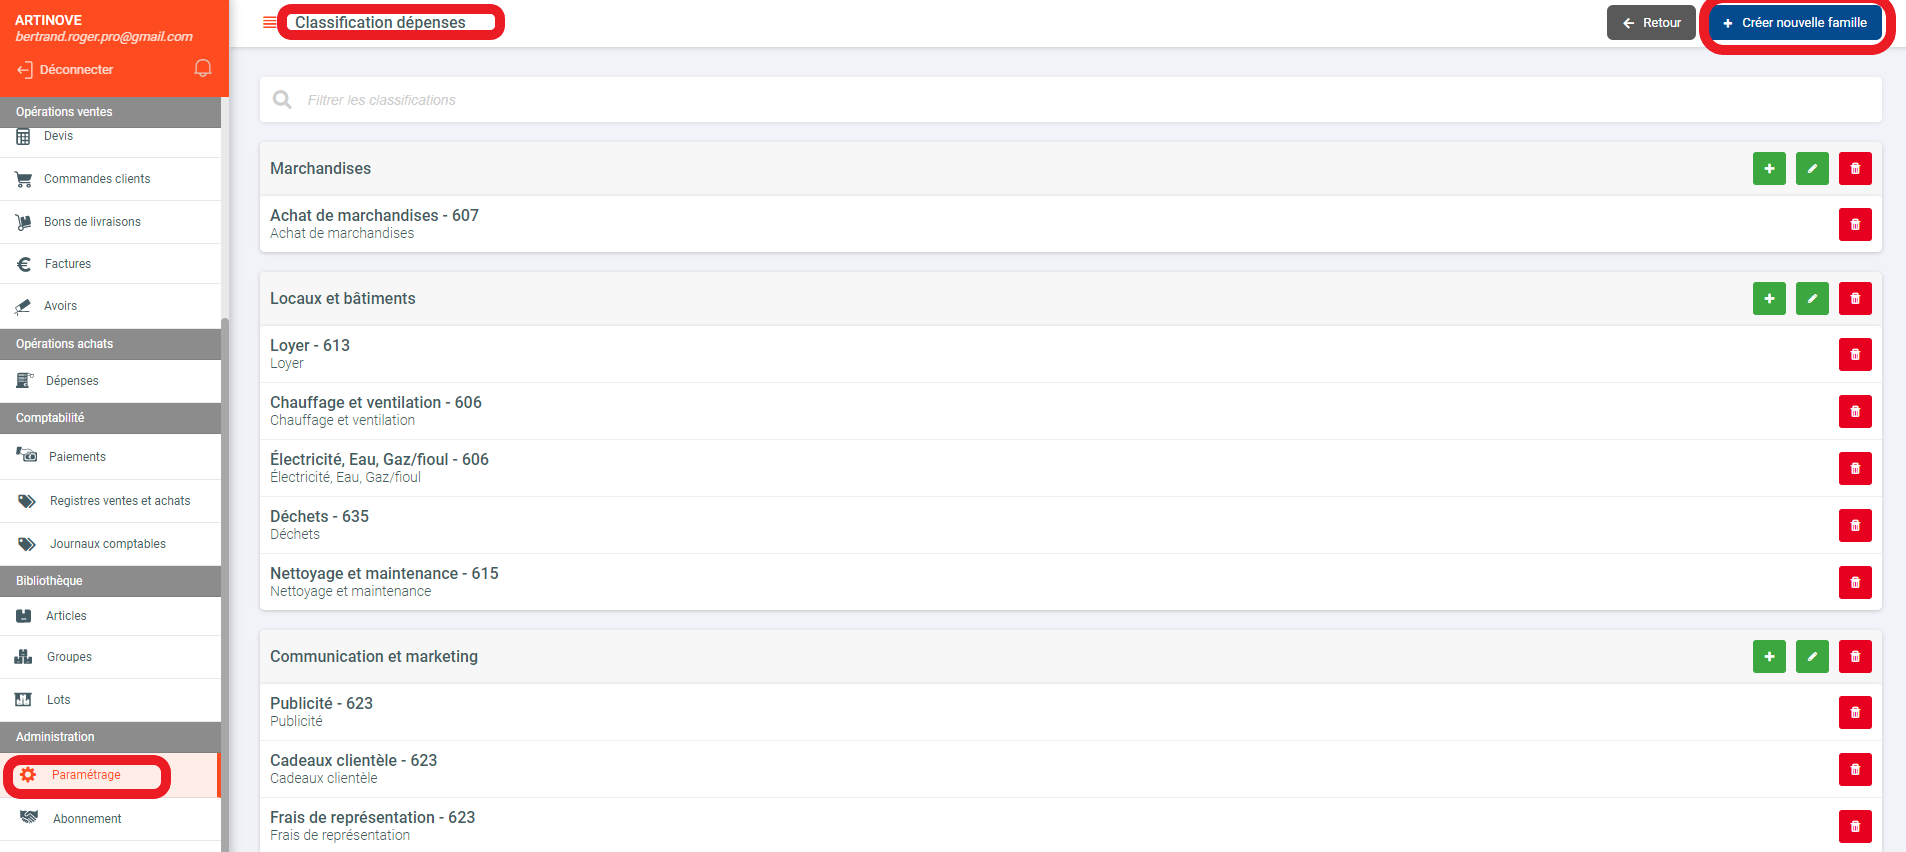Viewport: 1906px width, 852px height.
Task: Click the notification bell icon
Action: click(x=203, y=68)
